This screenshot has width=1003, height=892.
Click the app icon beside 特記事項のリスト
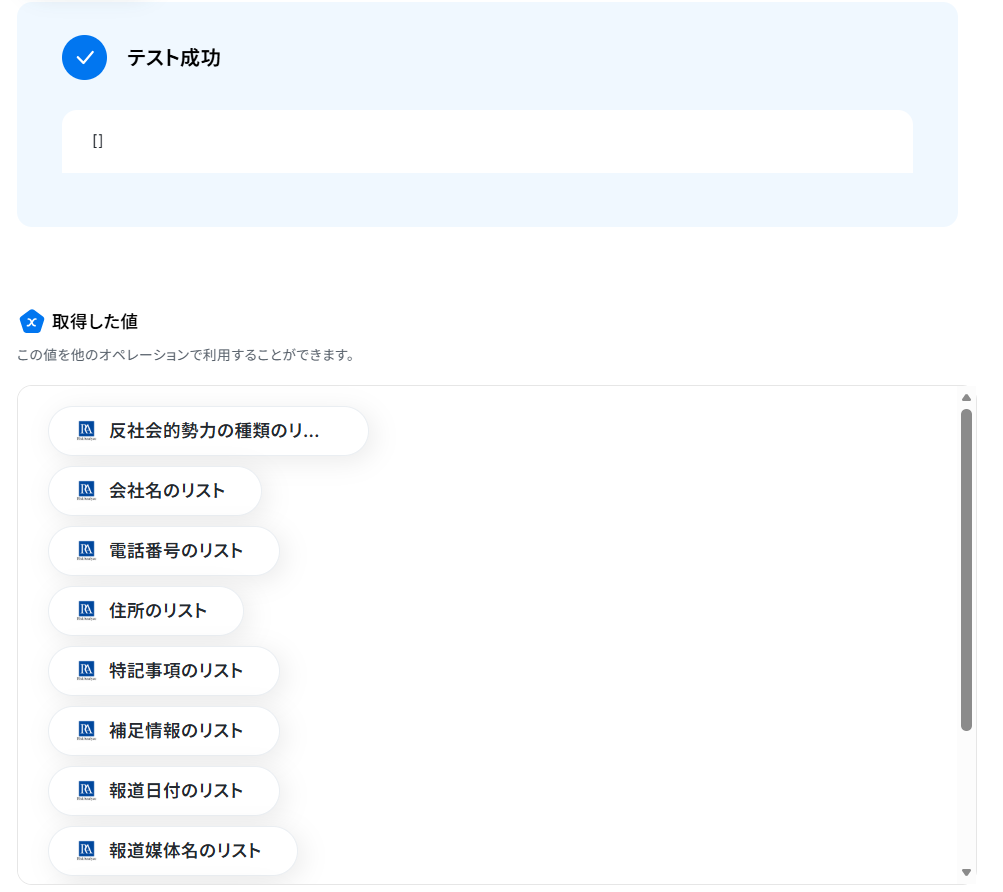[86, 671]
